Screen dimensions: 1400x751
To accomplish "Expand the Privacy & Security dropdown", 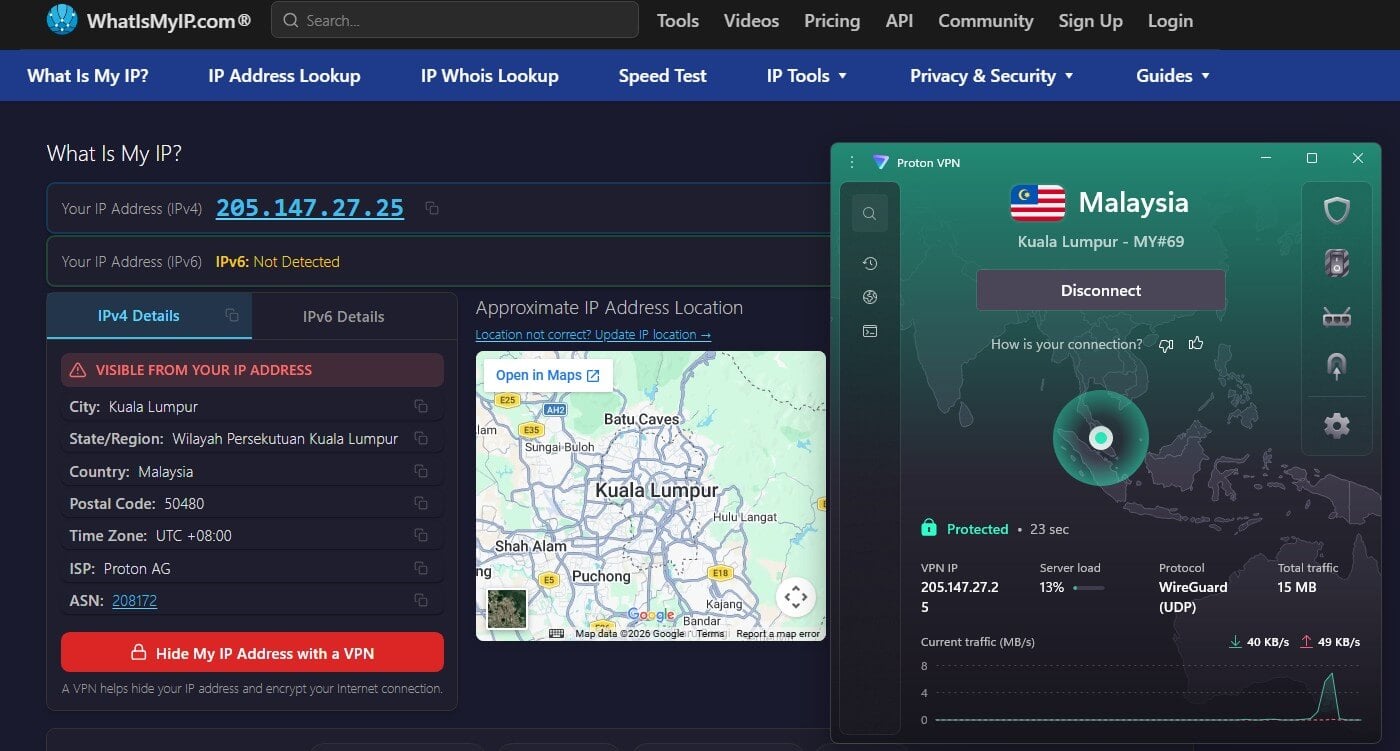I will [992, 76].
